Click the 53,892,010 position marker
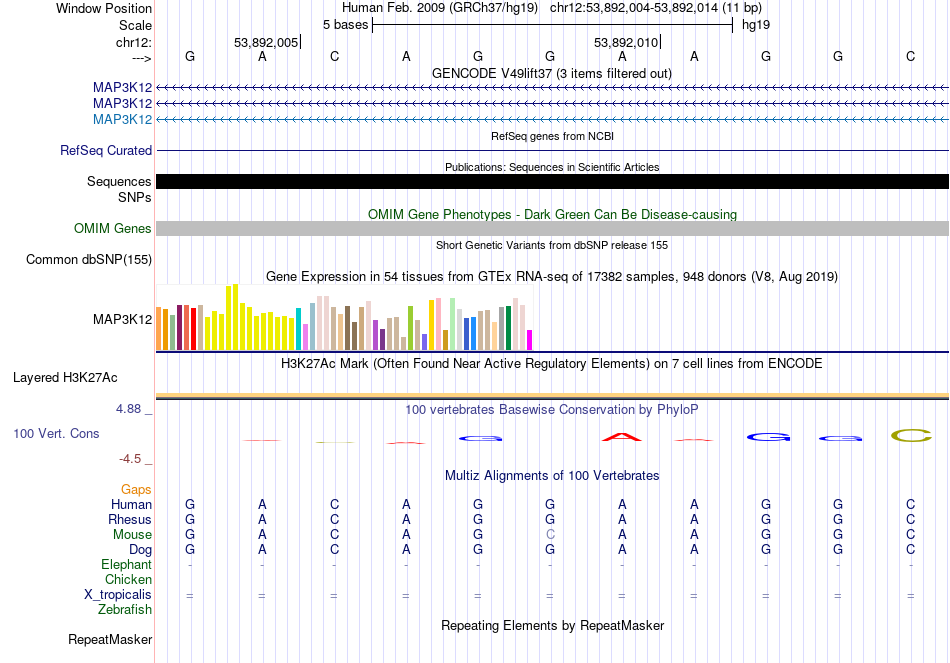 tap(626, 42)
